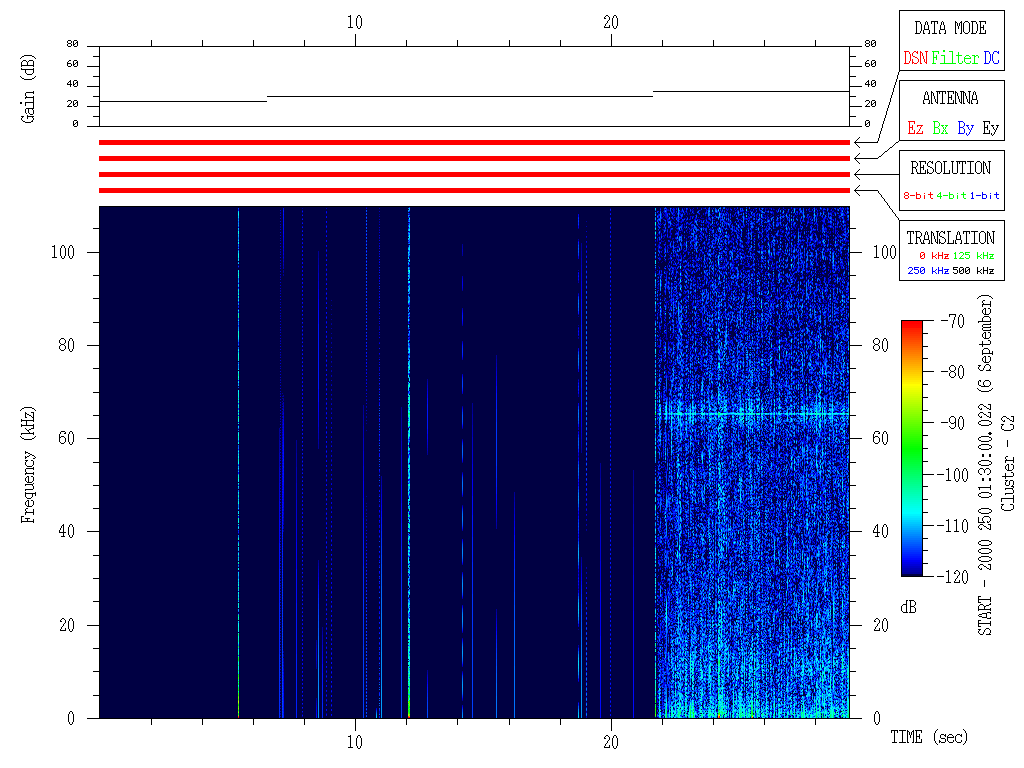Click the blue 1-bit resolution label

[x=986, y=195]
